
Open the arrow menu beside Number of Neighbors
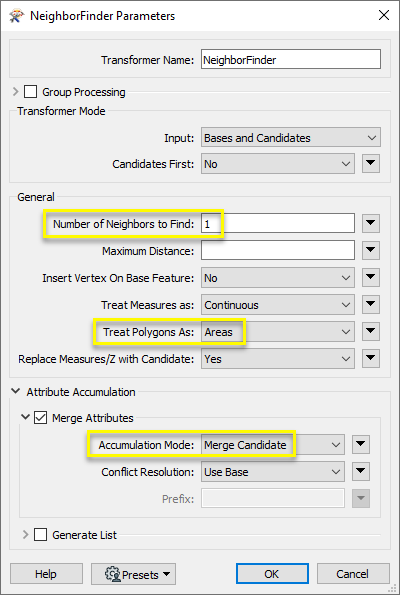(x=371, y=223)
